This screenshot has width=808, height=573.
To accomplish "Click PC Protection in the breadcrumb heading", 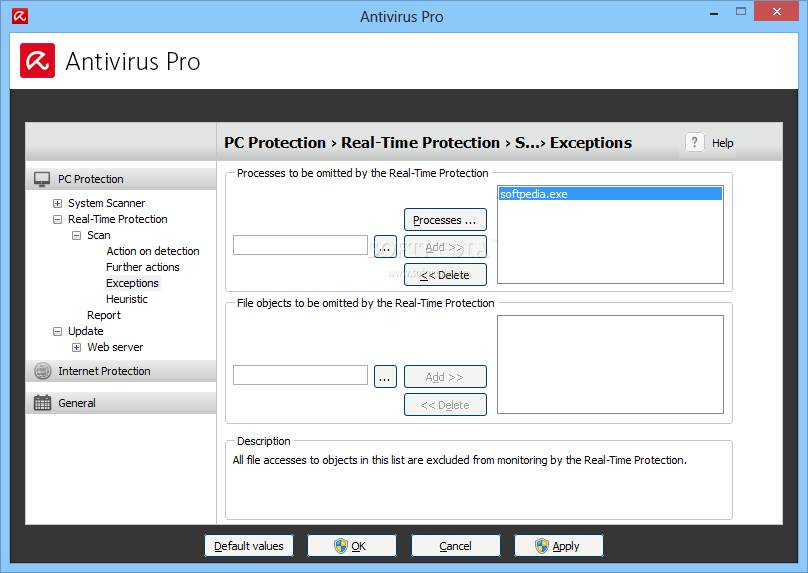I will [x=275, y=143].
